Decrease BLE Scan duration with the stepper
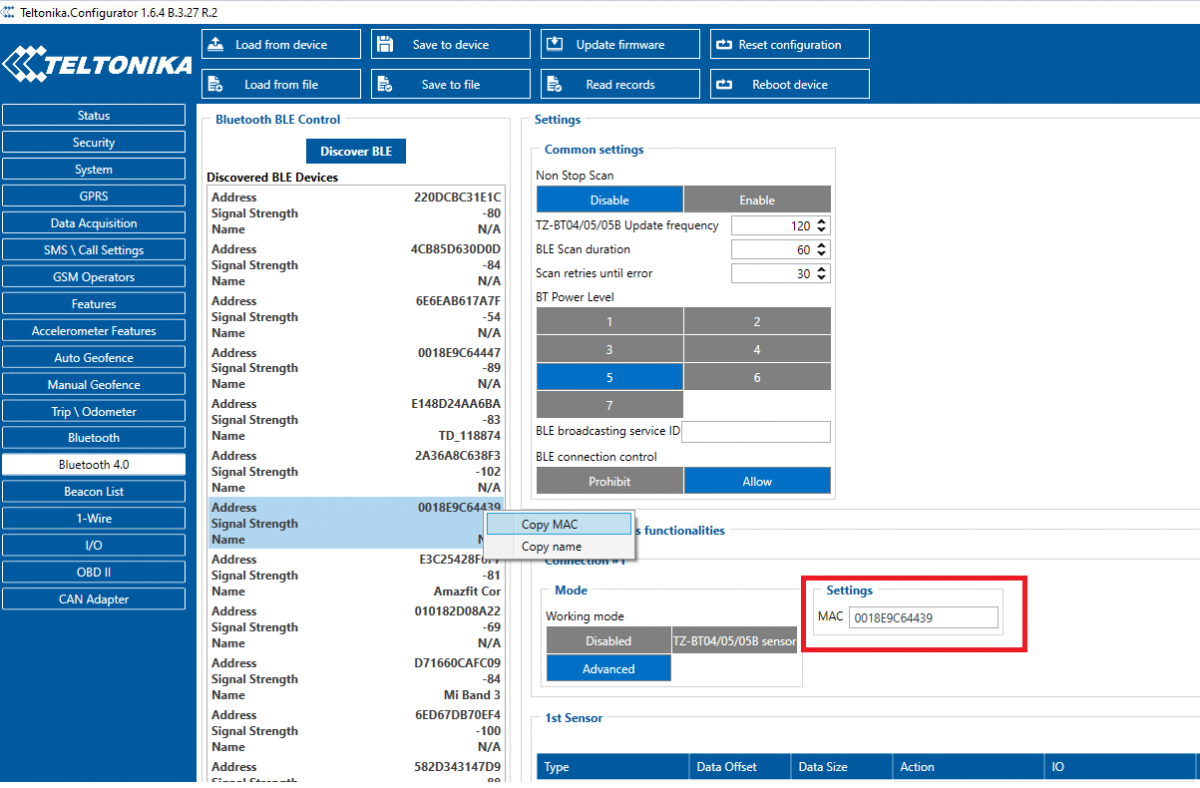 point(822,254)
